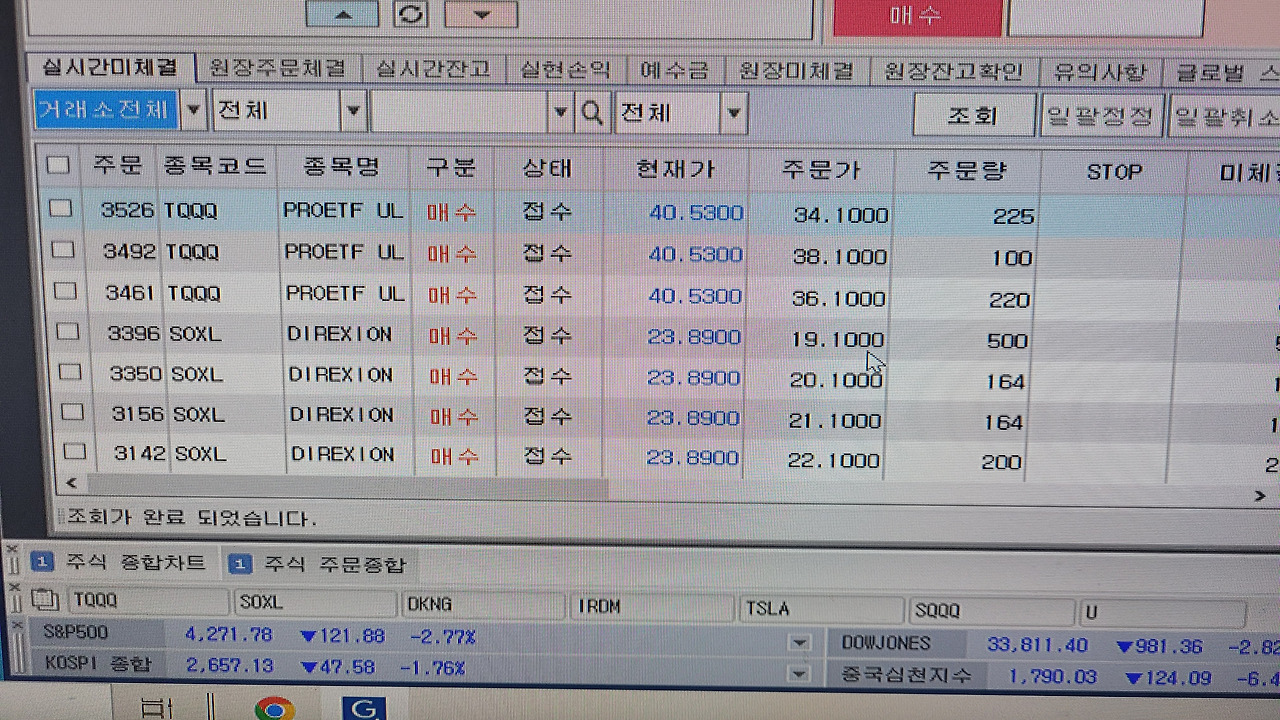Select the TQQQ ticker slot
The height and width of the screenshot is (720, 1280).
tap(147, 601)
